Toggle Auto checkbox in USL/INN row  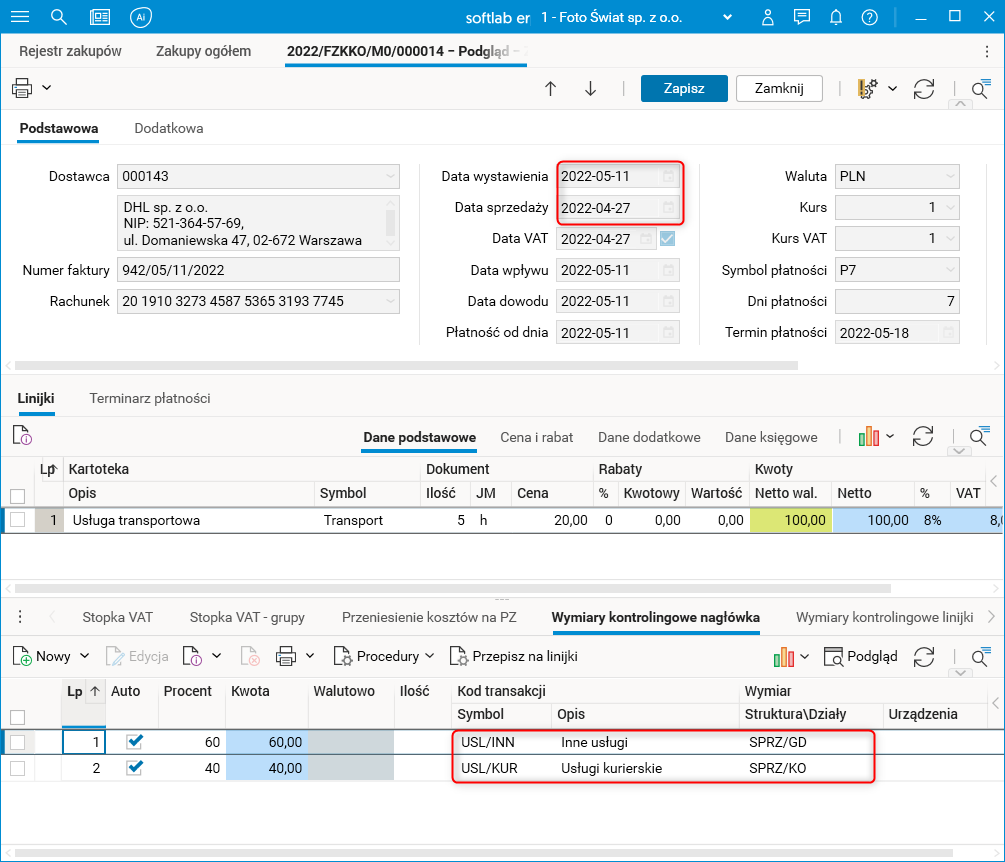pos(134,742)
